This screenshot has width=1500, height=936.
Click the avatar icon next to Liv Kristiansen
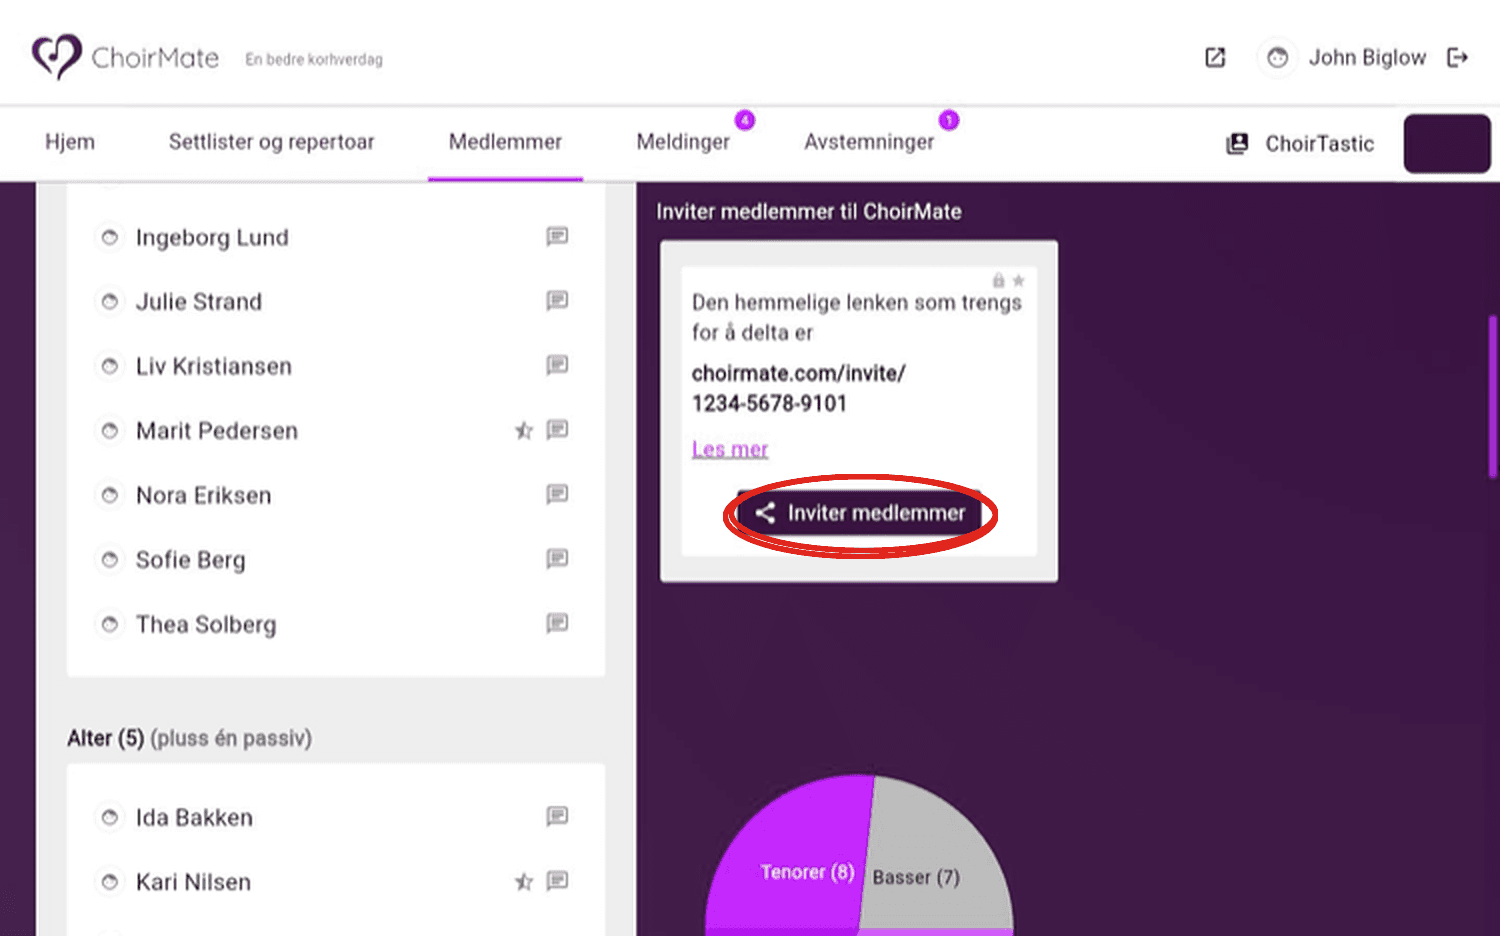coord(110,367)
